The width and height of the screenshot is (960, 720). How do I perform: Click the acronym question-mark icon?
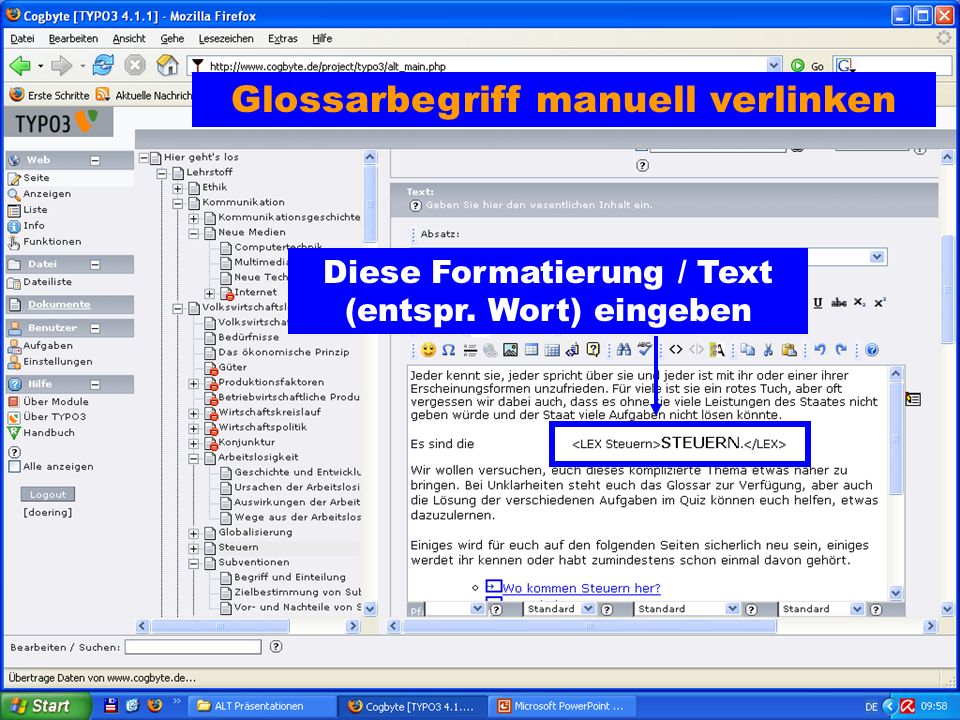pyautogui.click(x=593, y=350)
